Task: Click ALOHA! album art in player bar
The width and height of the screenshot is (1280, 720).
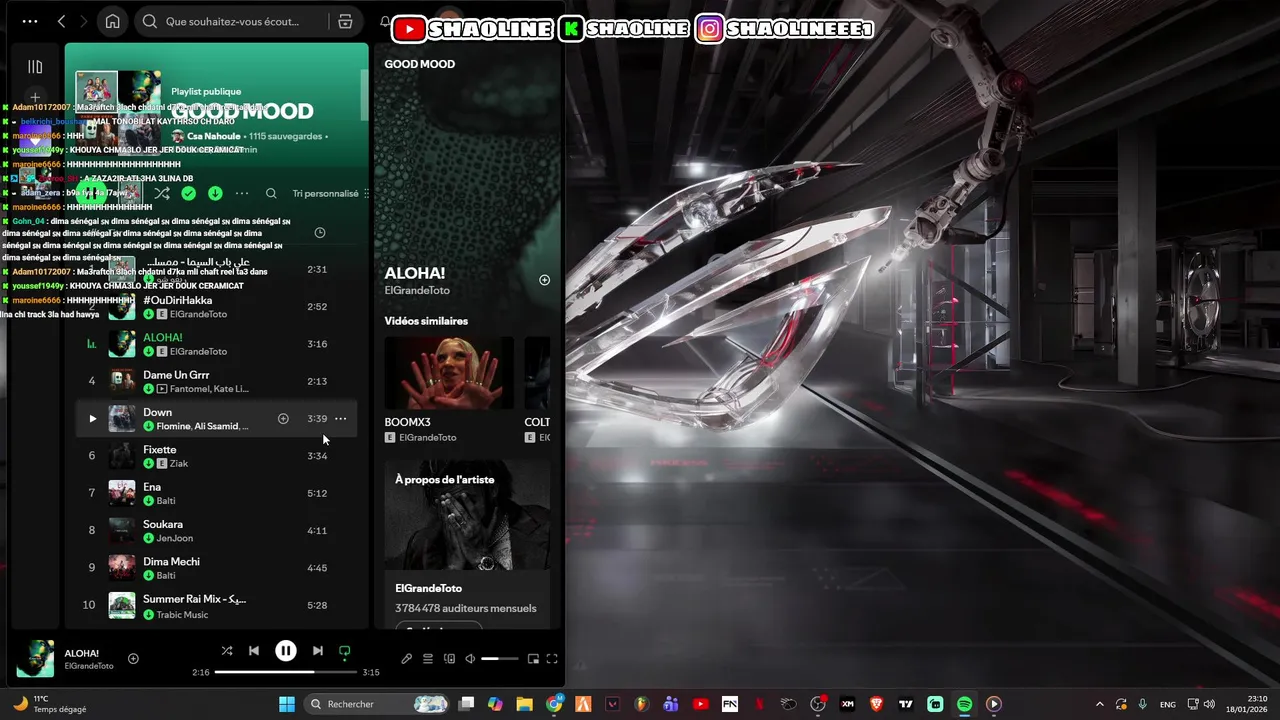Action: pos(36,659)
